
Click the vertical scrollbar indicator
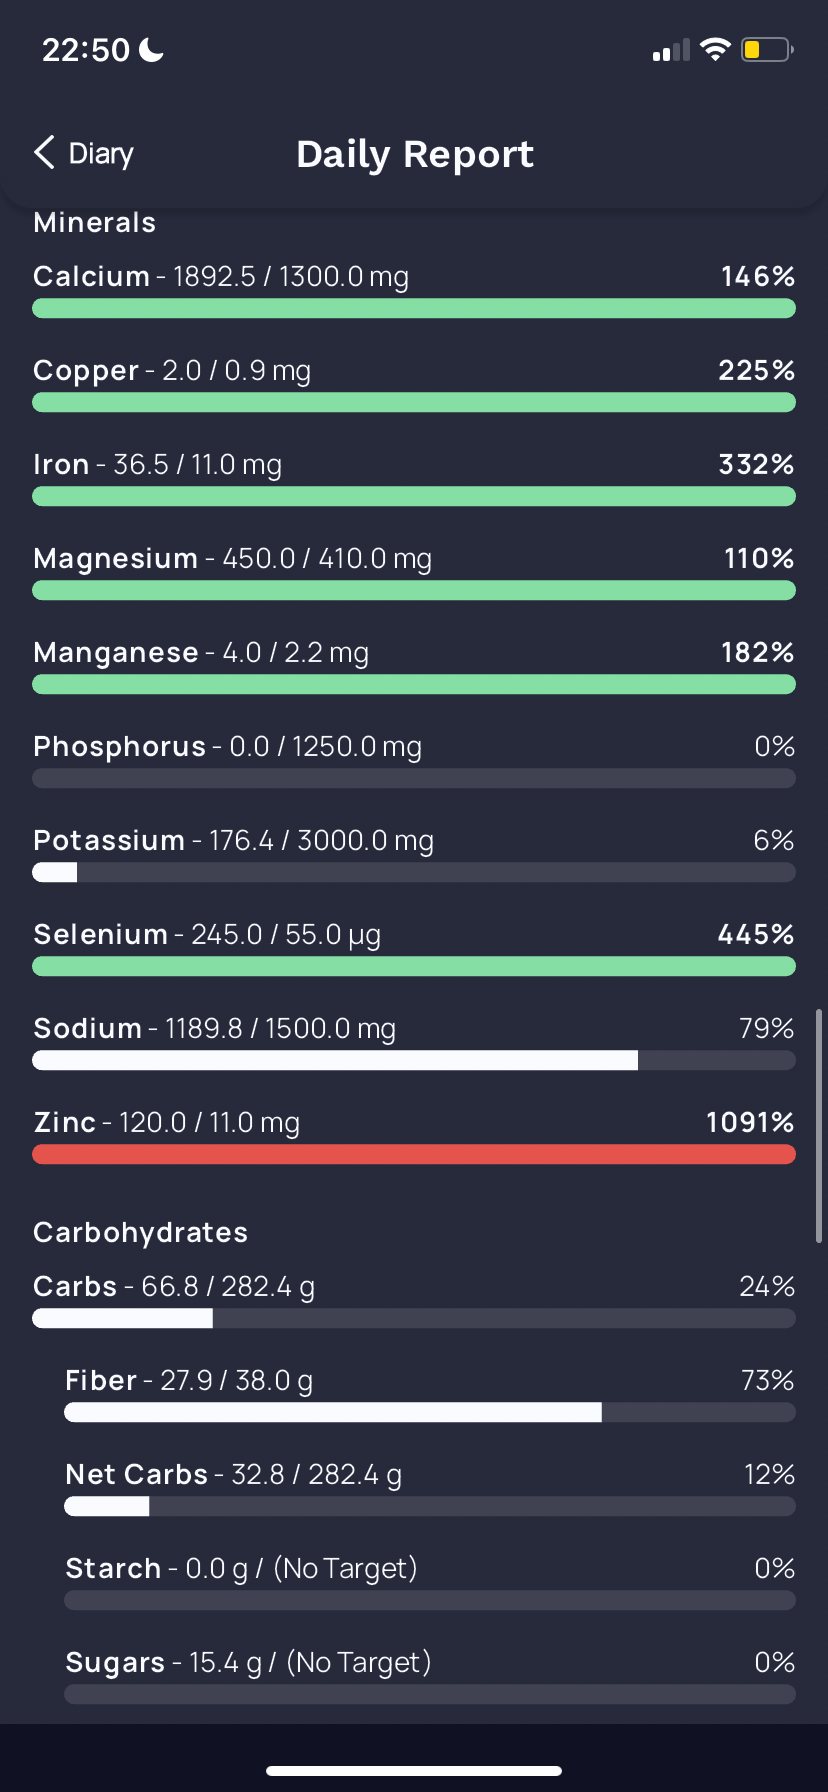click(819, 1125)
